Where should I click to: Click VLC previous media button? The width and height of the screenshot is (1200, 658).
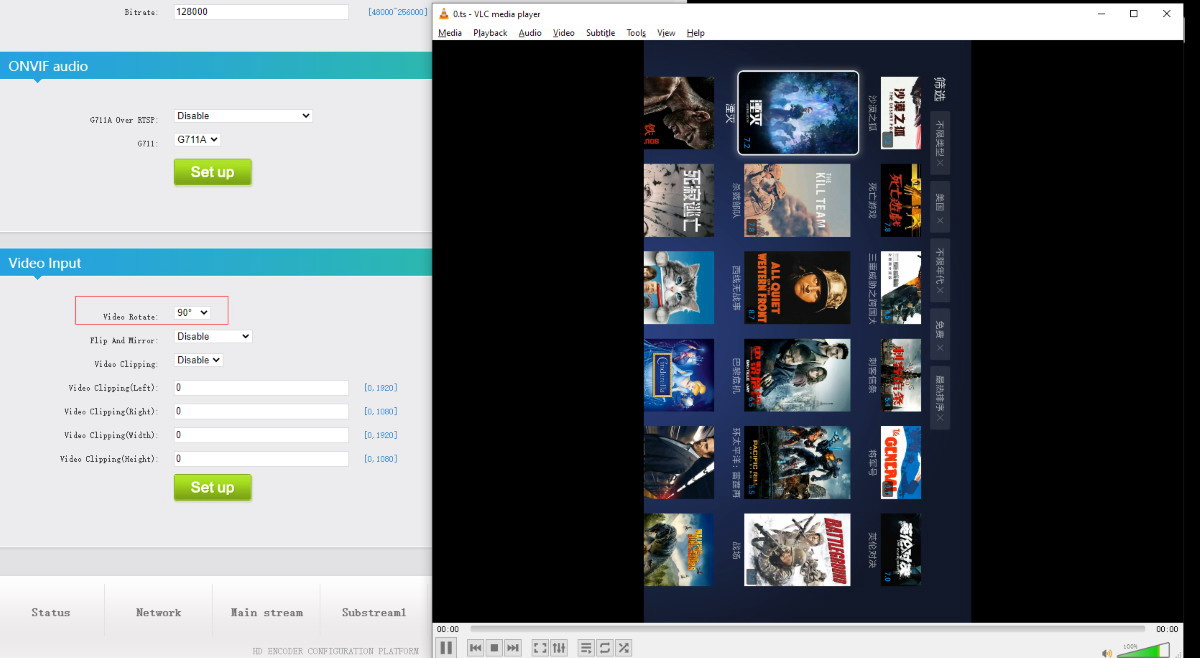476,648
